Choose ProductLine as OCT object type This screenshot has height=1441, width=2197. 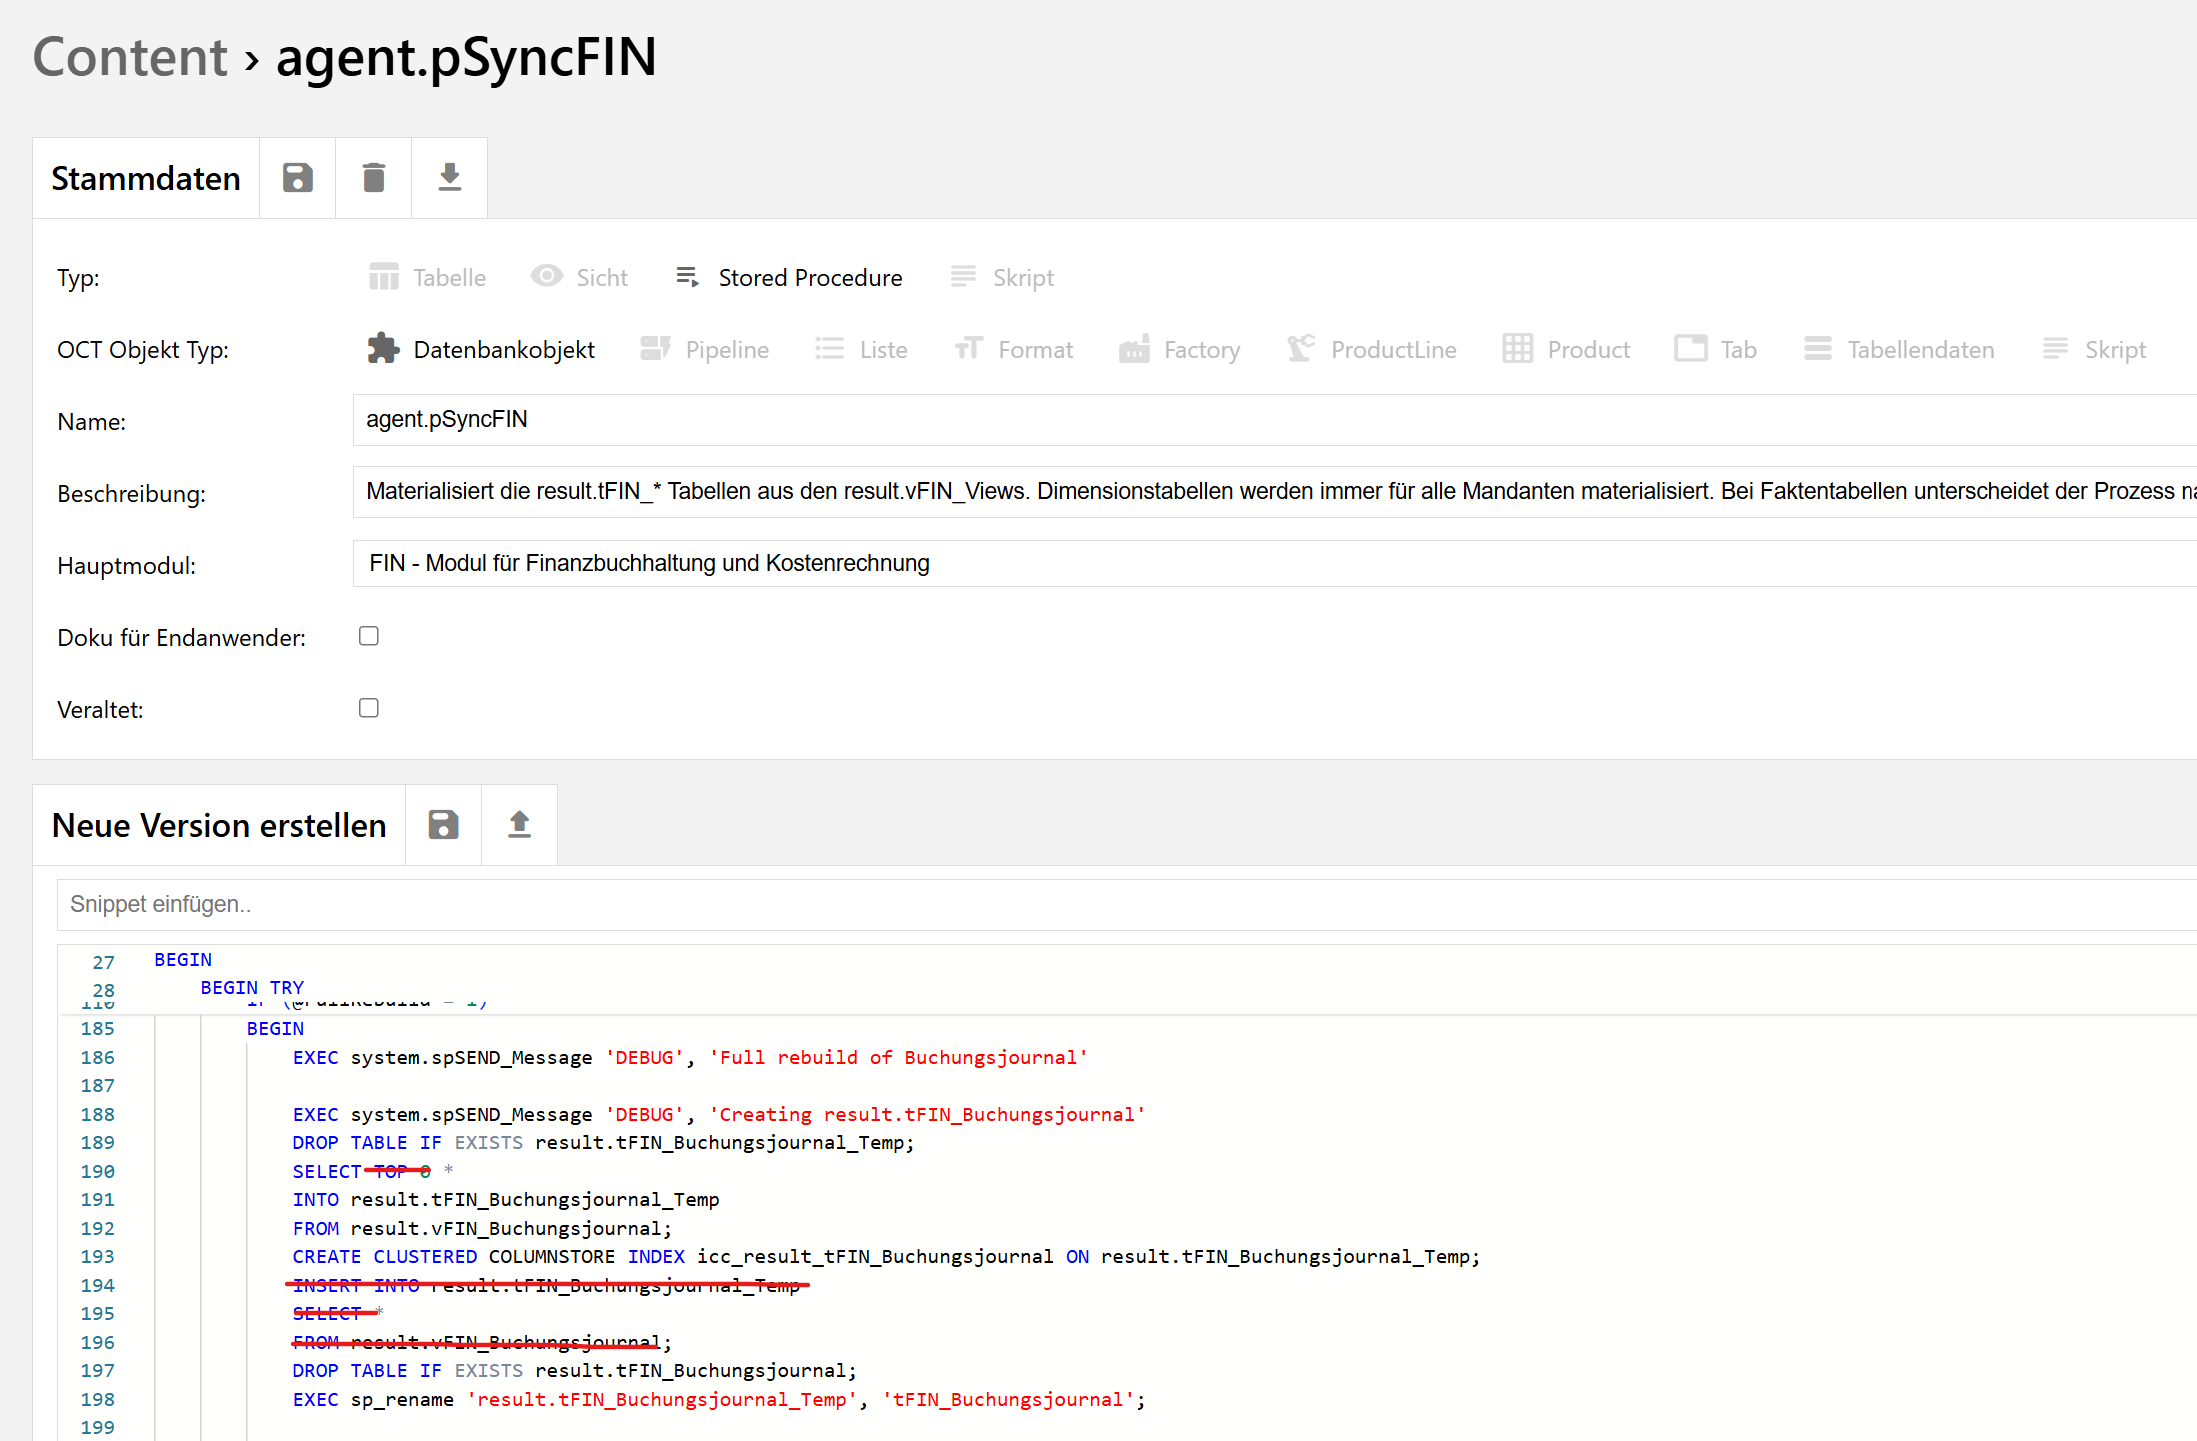click(1372, 350)
